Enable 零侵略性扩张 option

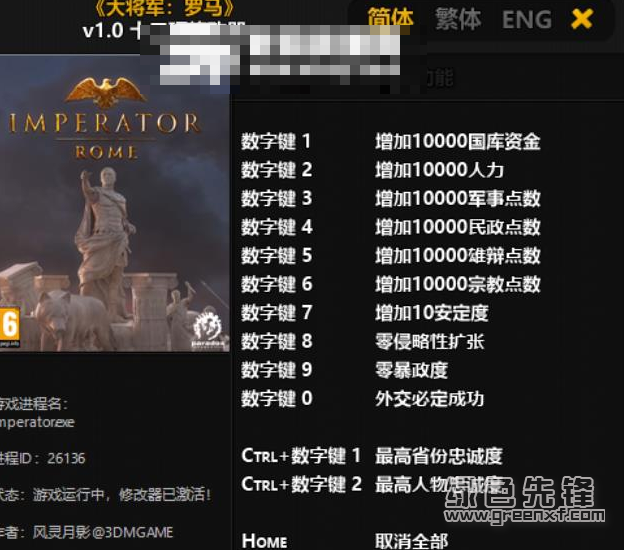[430, 341]
